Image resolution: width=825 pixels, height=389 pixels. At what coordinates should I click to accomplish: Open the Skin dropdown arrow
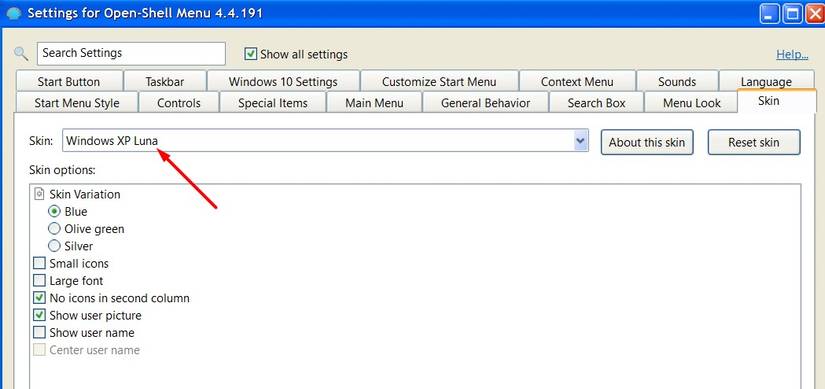point(580,141)
